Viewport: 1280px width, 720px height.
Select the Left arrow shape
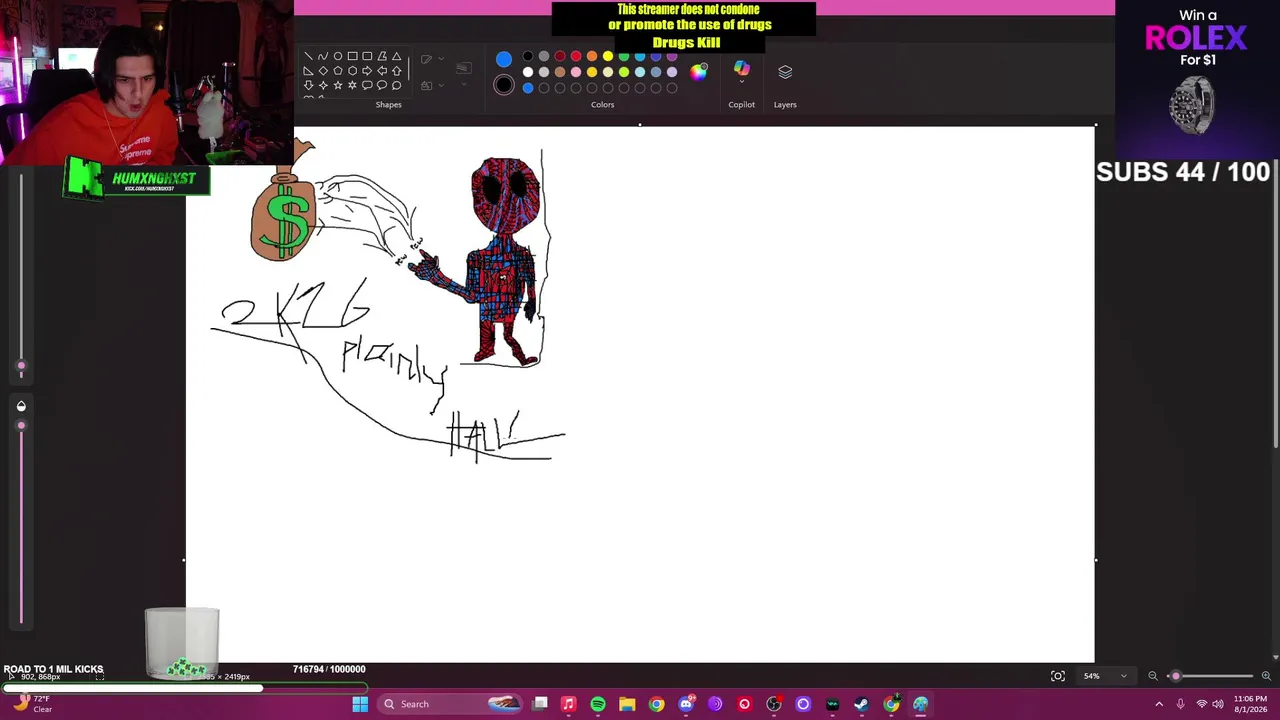(x=382, y=71)
